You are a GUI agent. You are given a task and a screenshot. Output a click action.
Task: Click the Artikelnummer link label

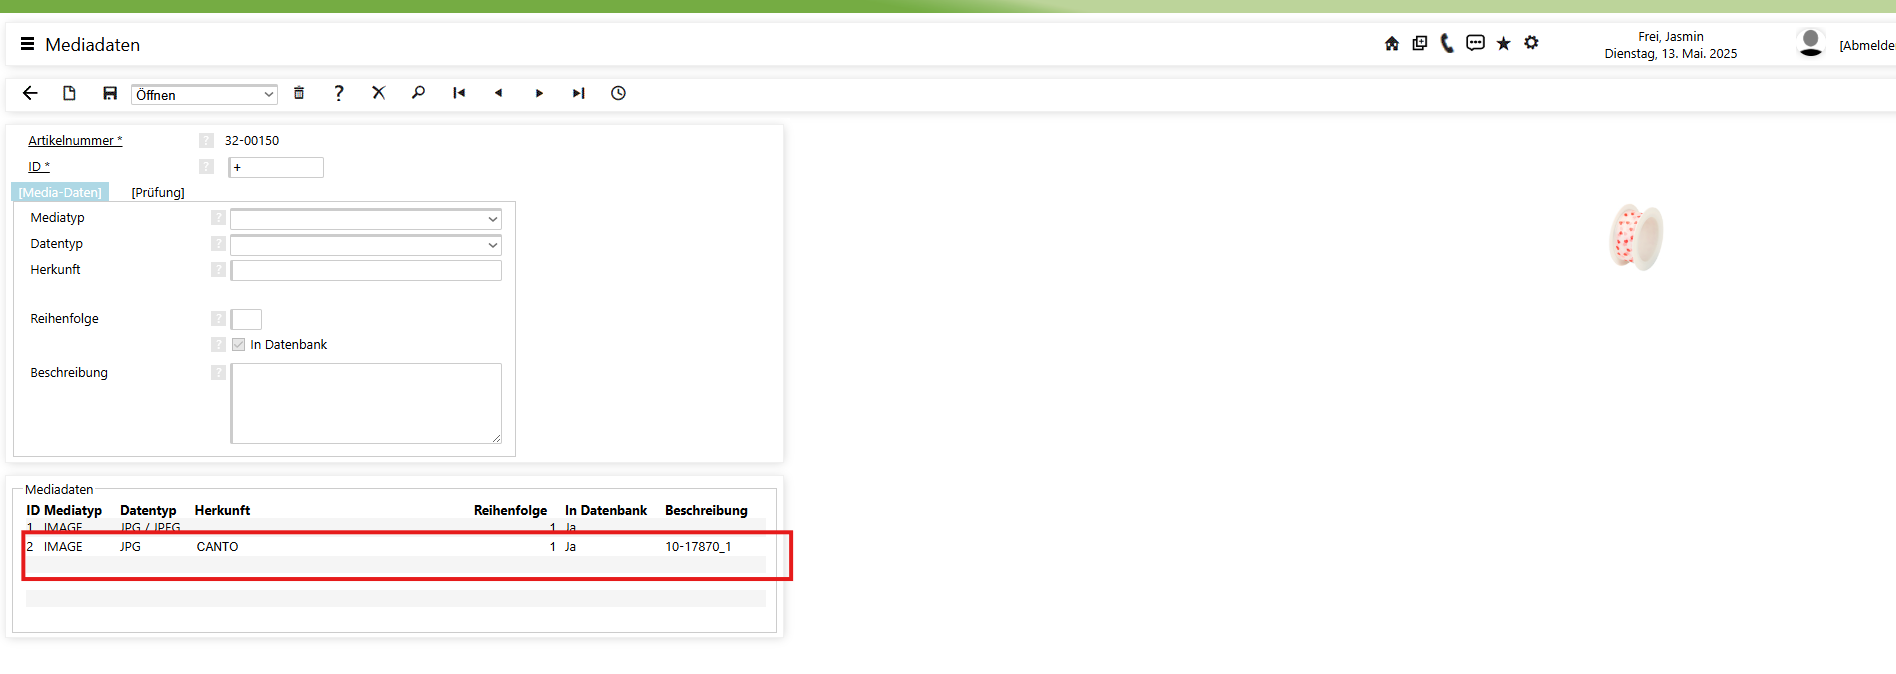tap(74, 141)
